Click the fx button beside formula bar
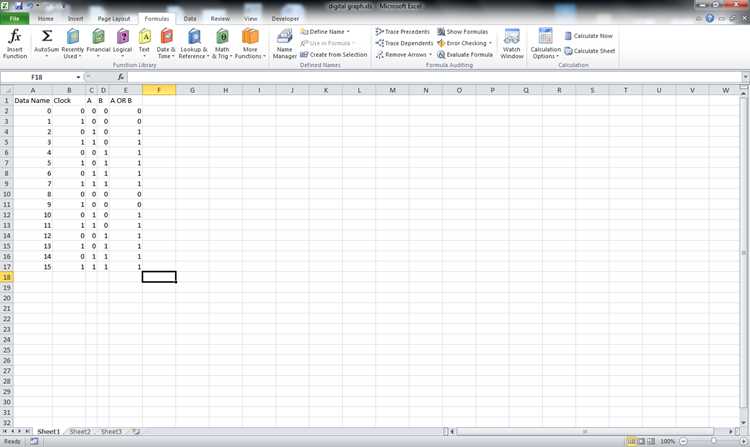Image resolution: width=750 pixels, height=447 pixels. click(x=121, y=76)
